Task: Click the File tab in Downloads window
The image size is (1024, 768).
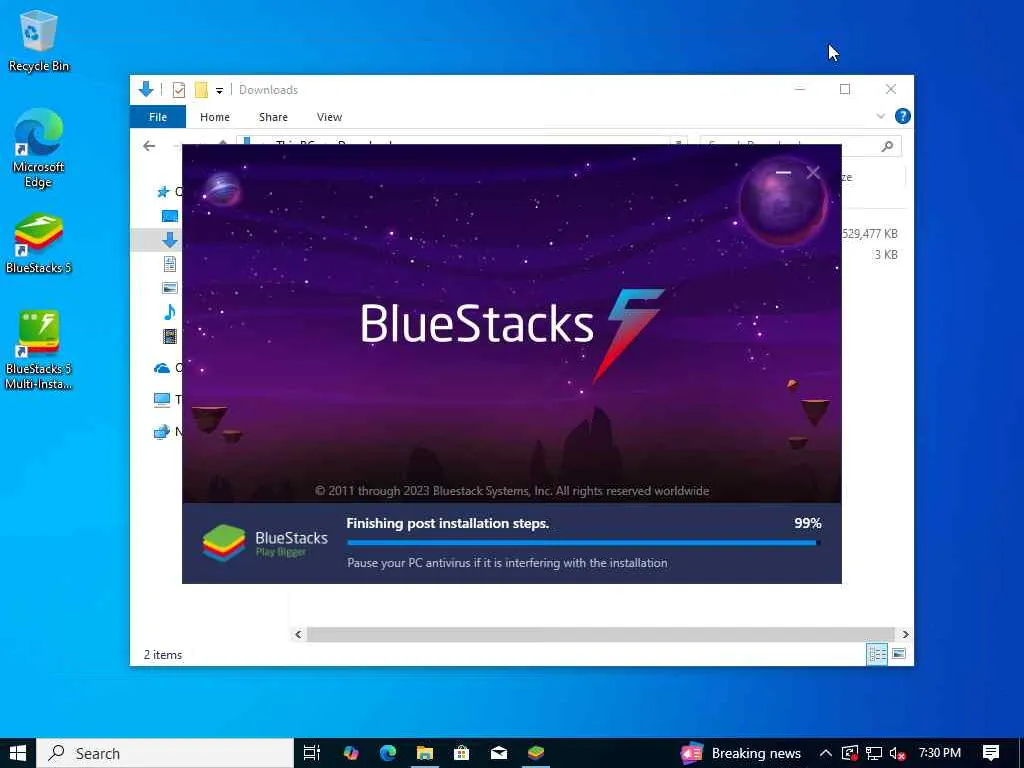Action: pyautogui.click(x=158, y=117)
